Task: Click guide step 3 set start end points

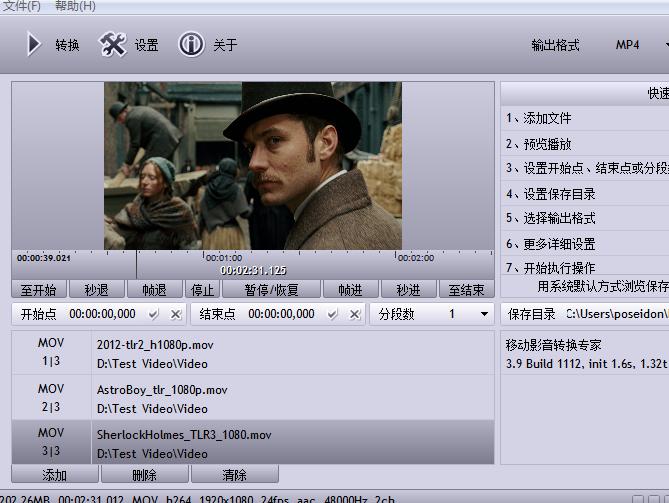Action: point(587,168)
